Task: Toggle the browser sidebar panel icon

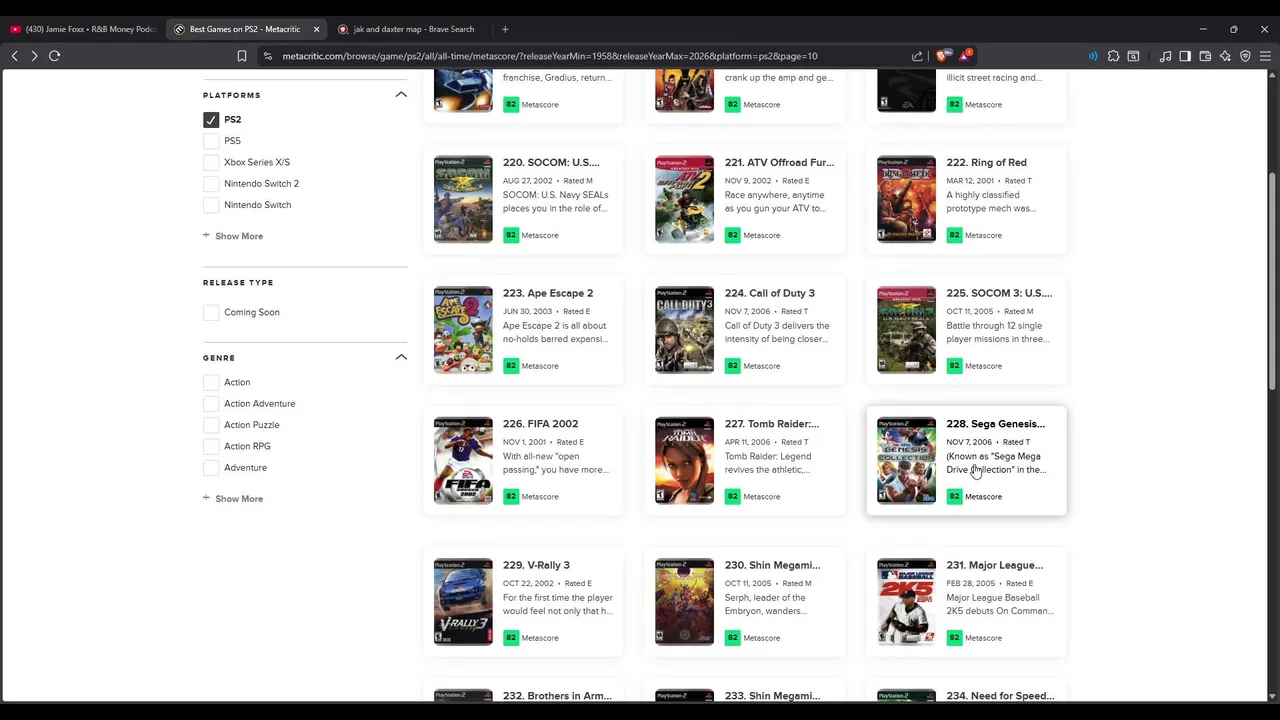Action: (1185, 56)
